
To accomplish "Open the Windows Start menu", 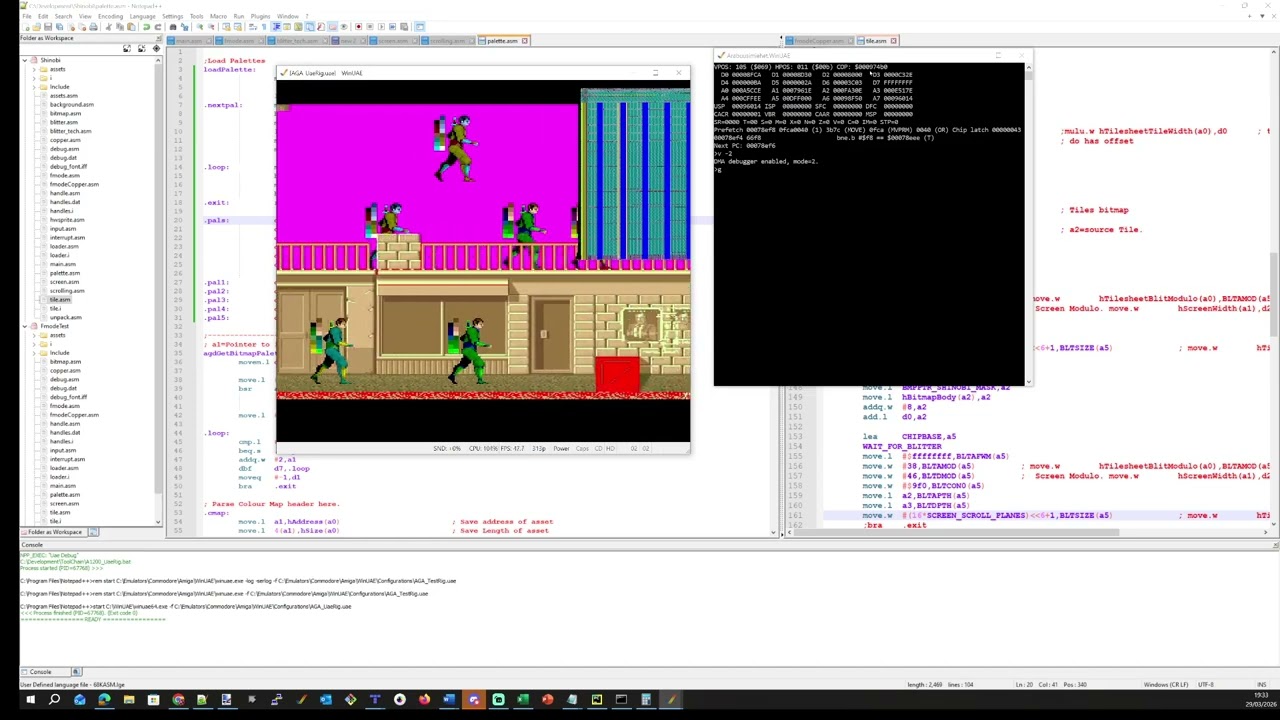I will click(30, 700).
